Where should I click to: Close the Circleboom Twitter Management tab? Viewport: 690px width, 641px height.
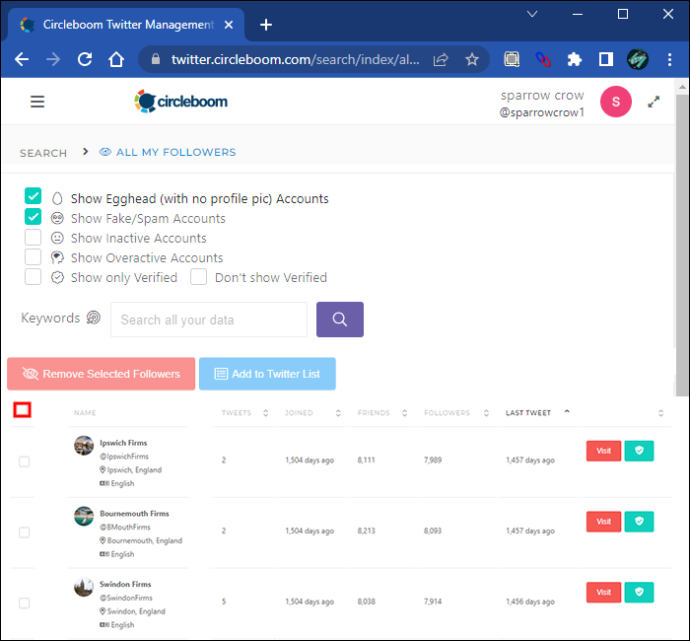(228, 25)
